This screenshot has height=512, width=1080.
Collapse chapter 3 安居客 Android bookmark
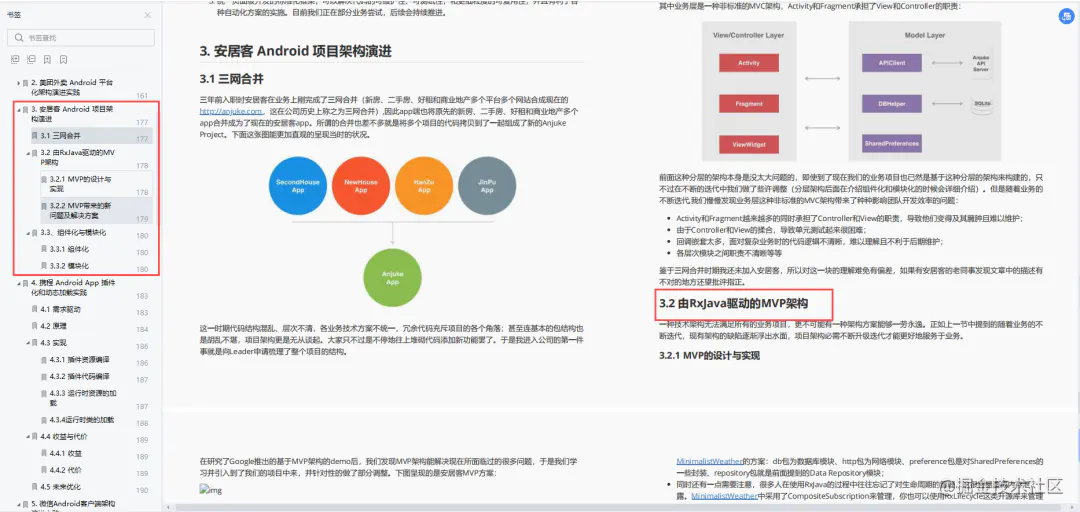19,110
